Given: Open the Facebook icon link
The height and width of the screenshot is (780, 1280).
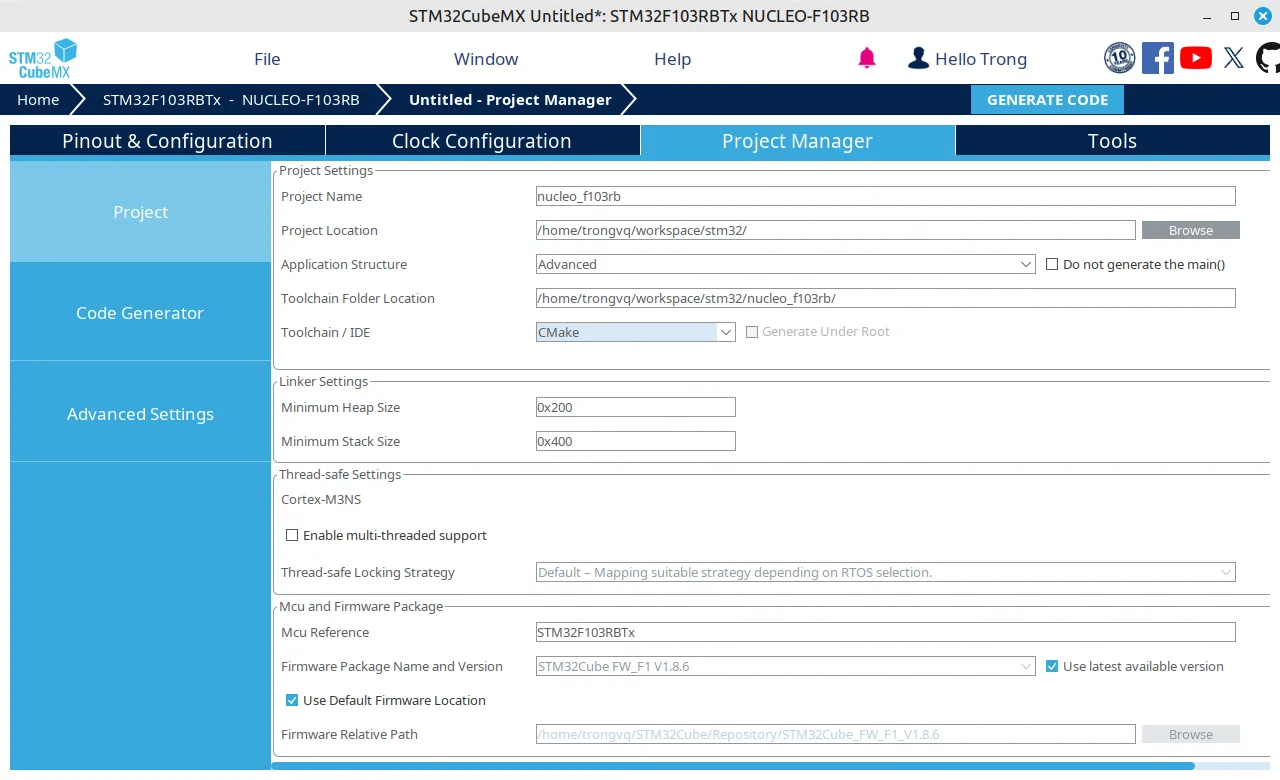Looking at the screenshot, I should point(1158,58).
